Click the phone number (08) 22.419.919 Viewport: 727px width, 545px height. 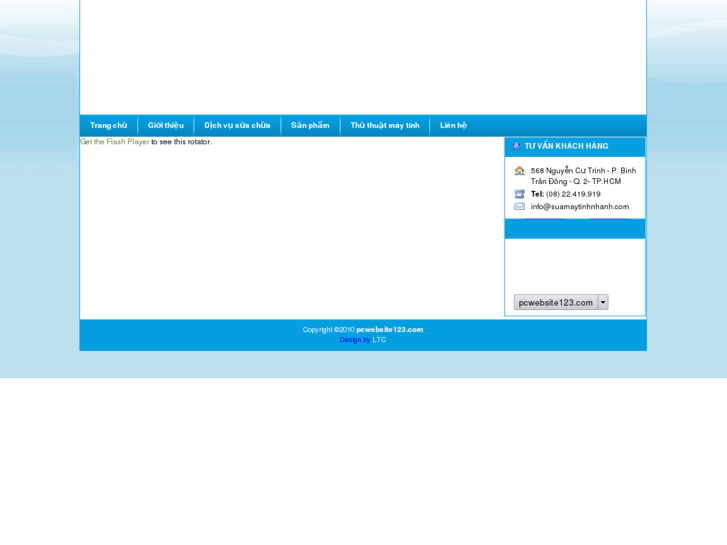(x=573, y=194)
